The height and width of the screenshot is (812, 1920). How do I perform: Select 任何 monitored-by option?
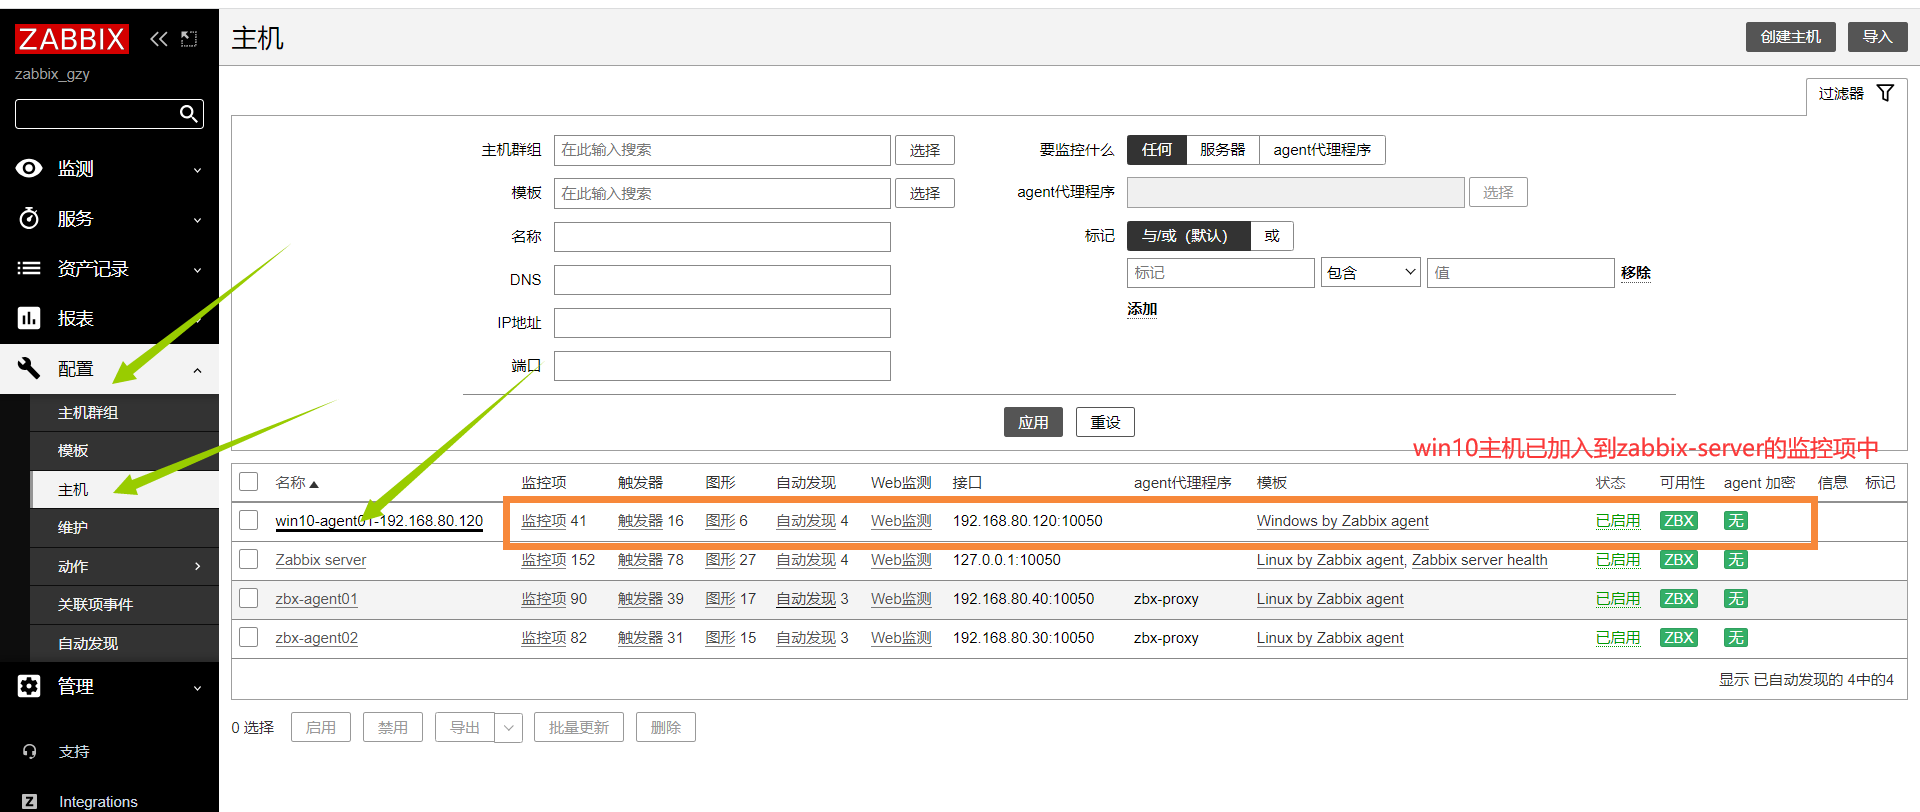tap(1156, 150)
